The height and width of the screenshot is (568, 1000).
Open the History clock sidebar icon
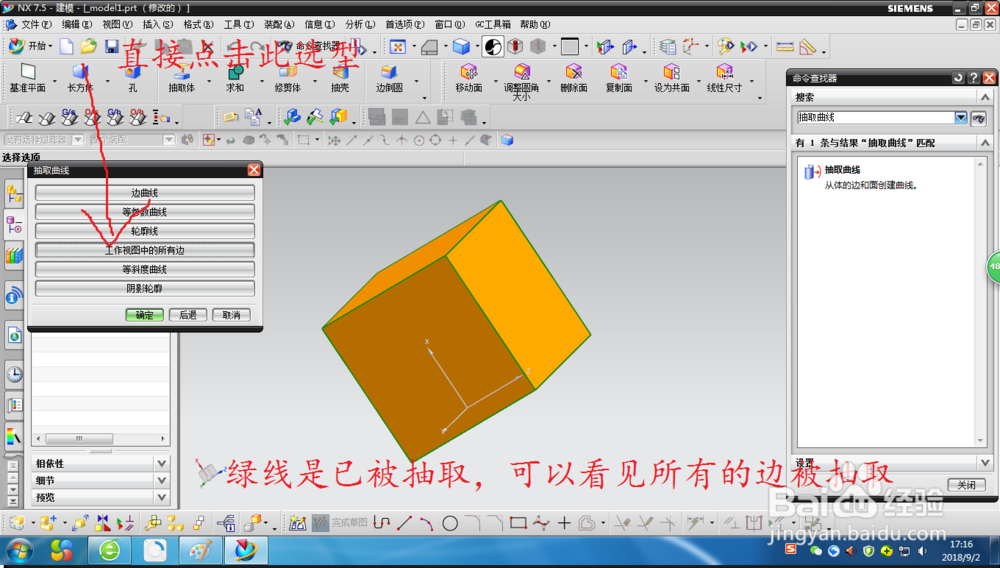click(14, 374)
